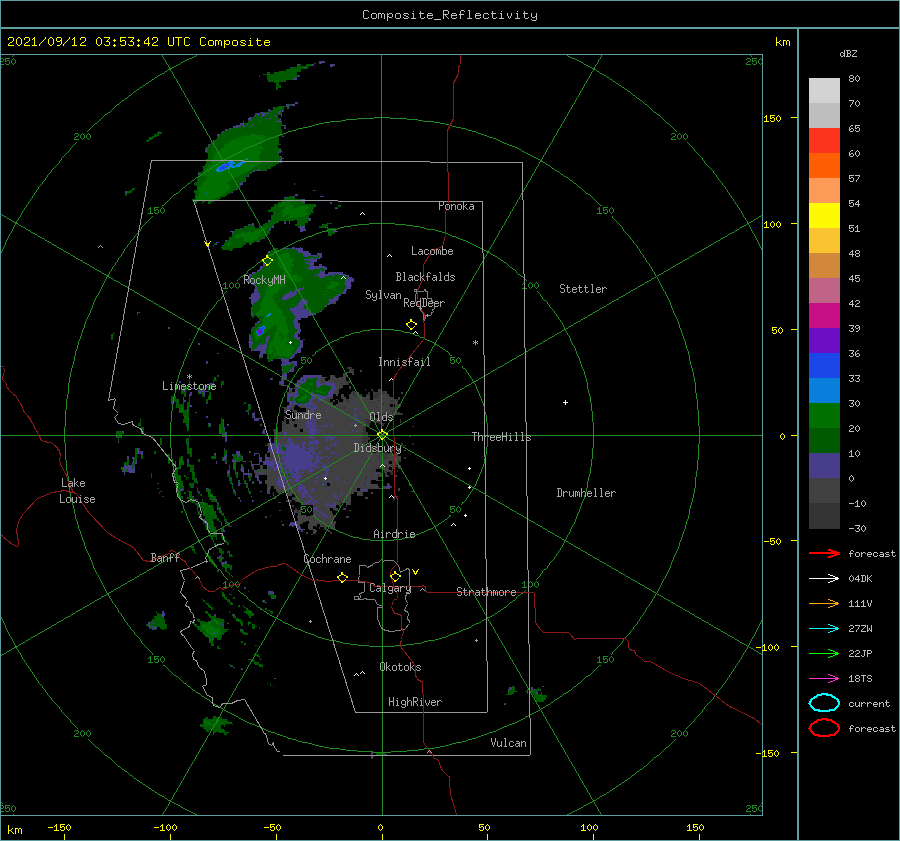The image size is (900, 841).
Task: Click the RockyMH label
Action: pos(265,280)
